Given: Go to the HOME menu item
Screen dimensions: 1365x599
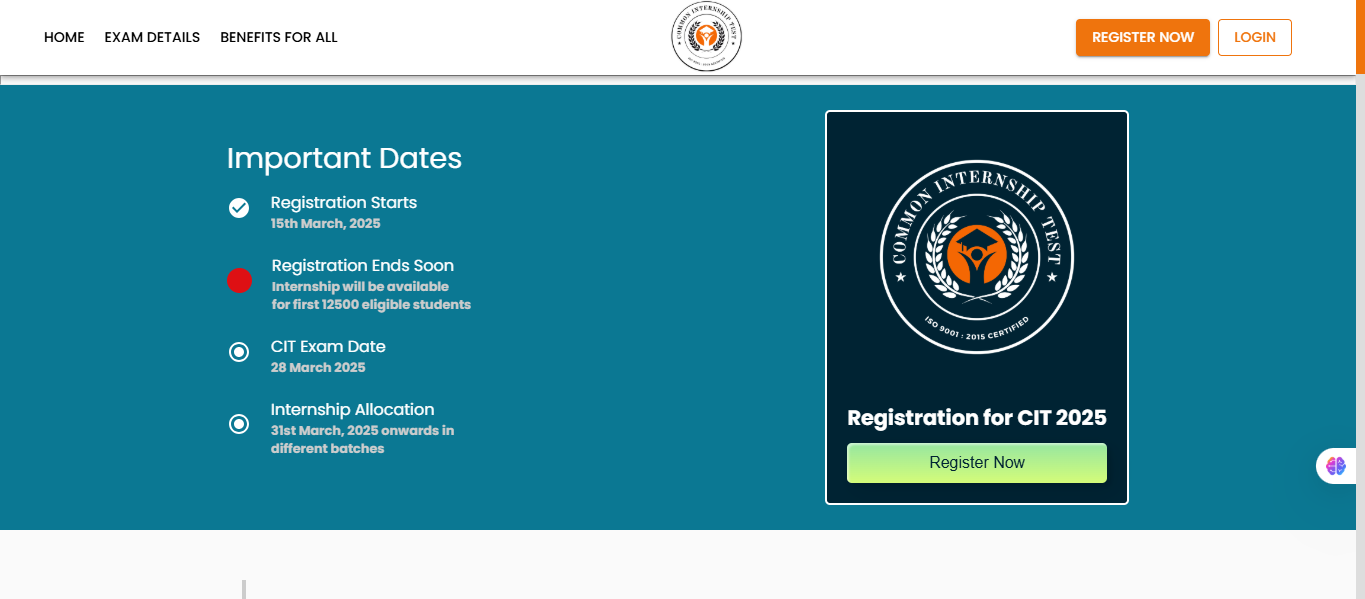Looking at the screenshot, I should (64, 37).
